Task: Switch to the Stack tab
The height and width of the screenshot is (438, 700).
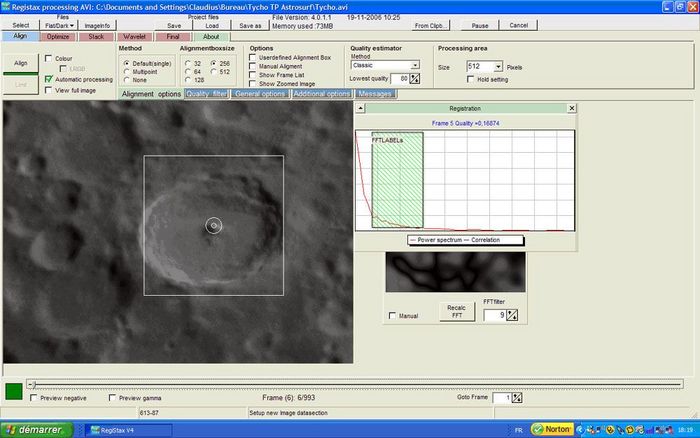Action: [x=96, y=37]
